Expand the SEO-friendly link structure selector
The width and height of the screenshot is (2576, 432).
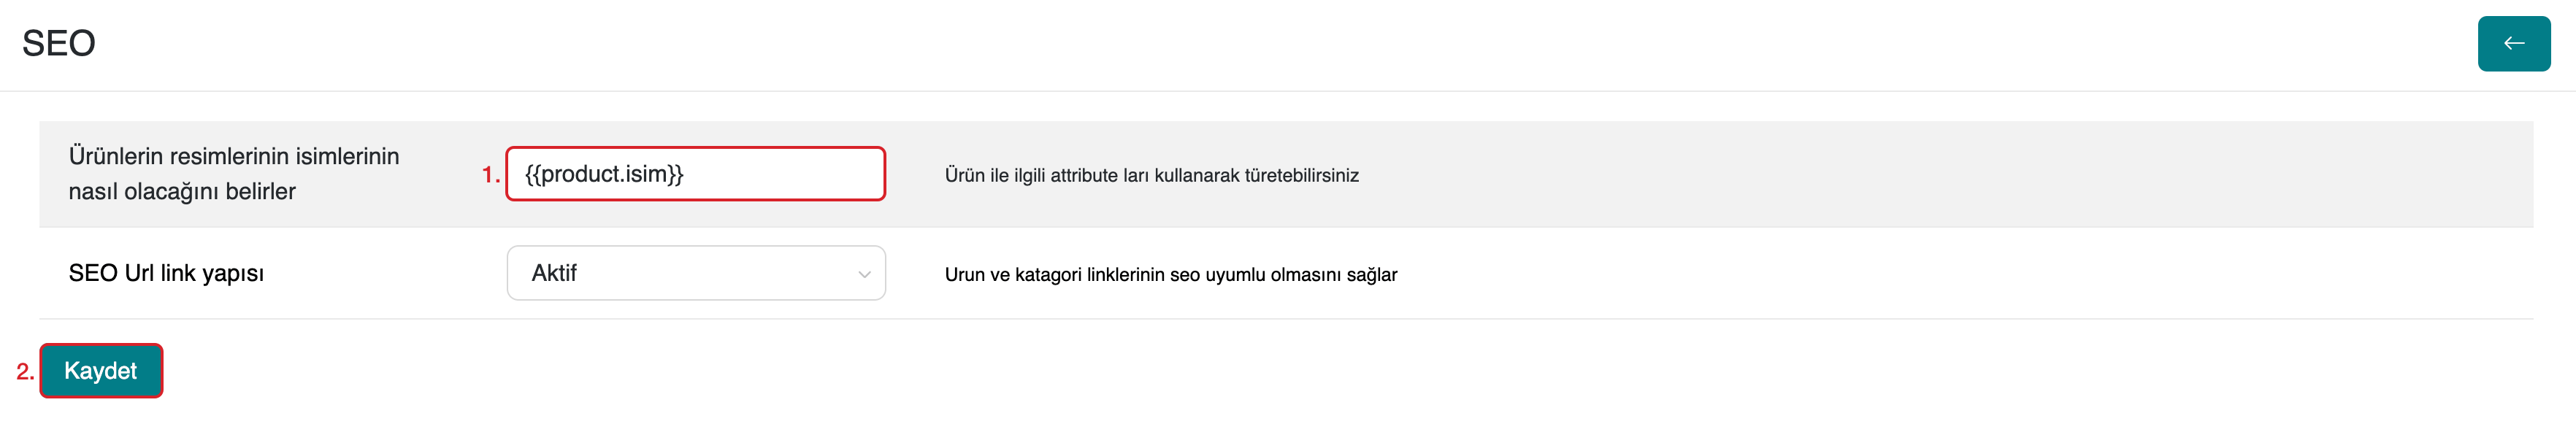(695, 273)
